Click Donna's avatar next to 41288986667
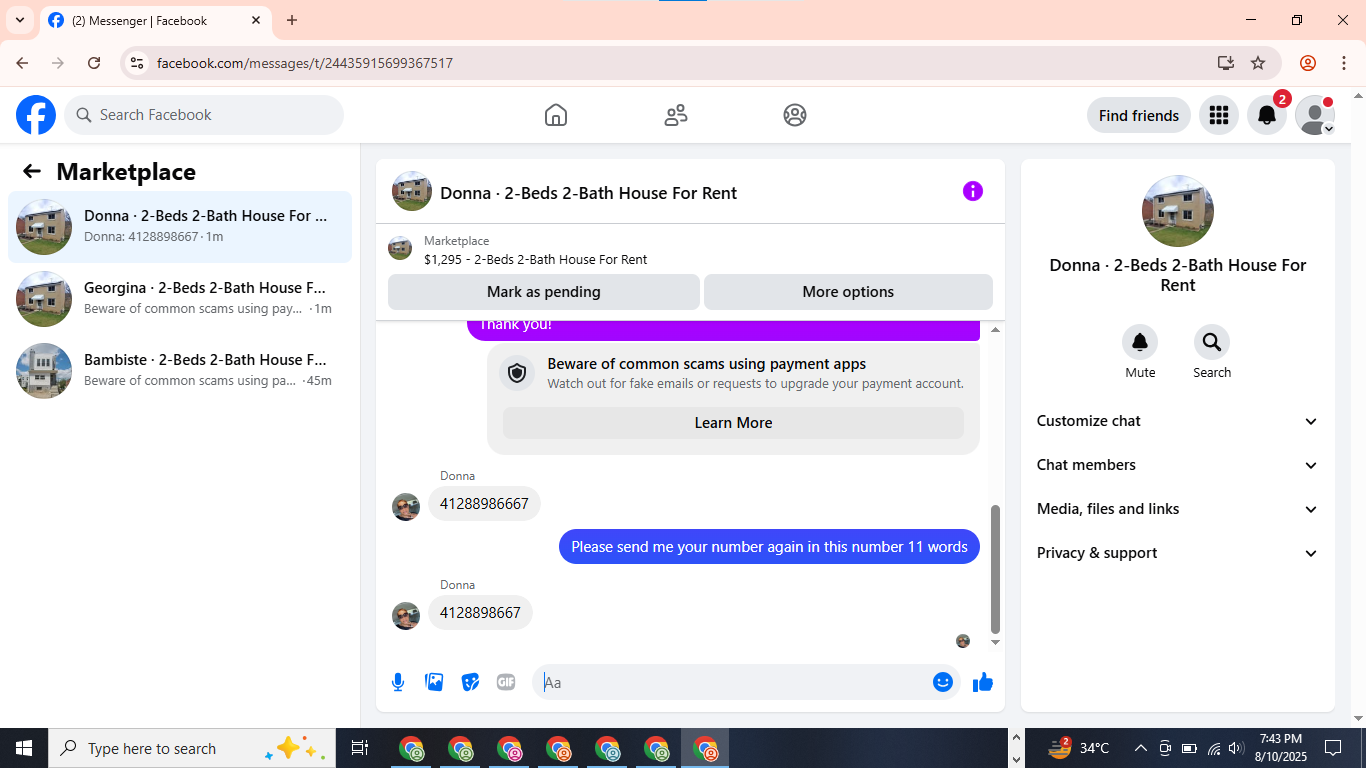Screen dimensions: 1366x768 click(x=406, y=507)
